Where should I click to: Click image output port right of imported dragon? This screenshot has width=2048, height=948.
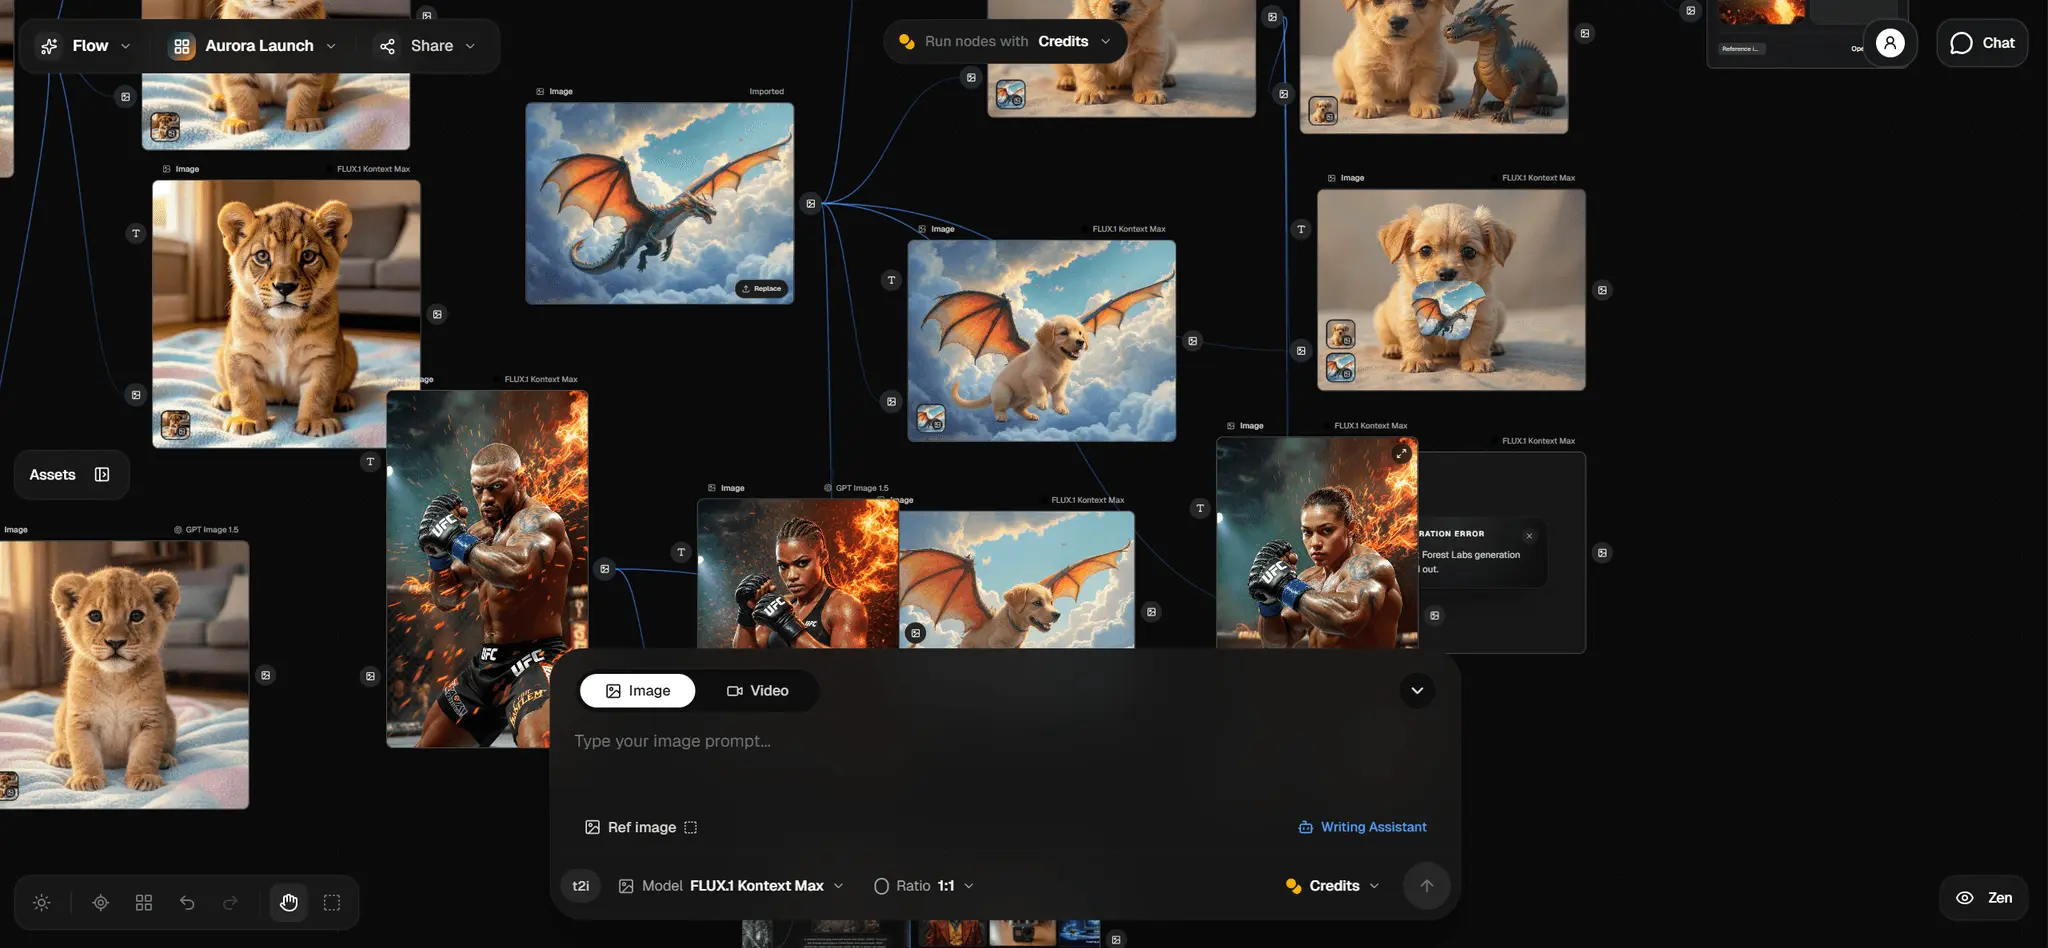tap(811, 203)
